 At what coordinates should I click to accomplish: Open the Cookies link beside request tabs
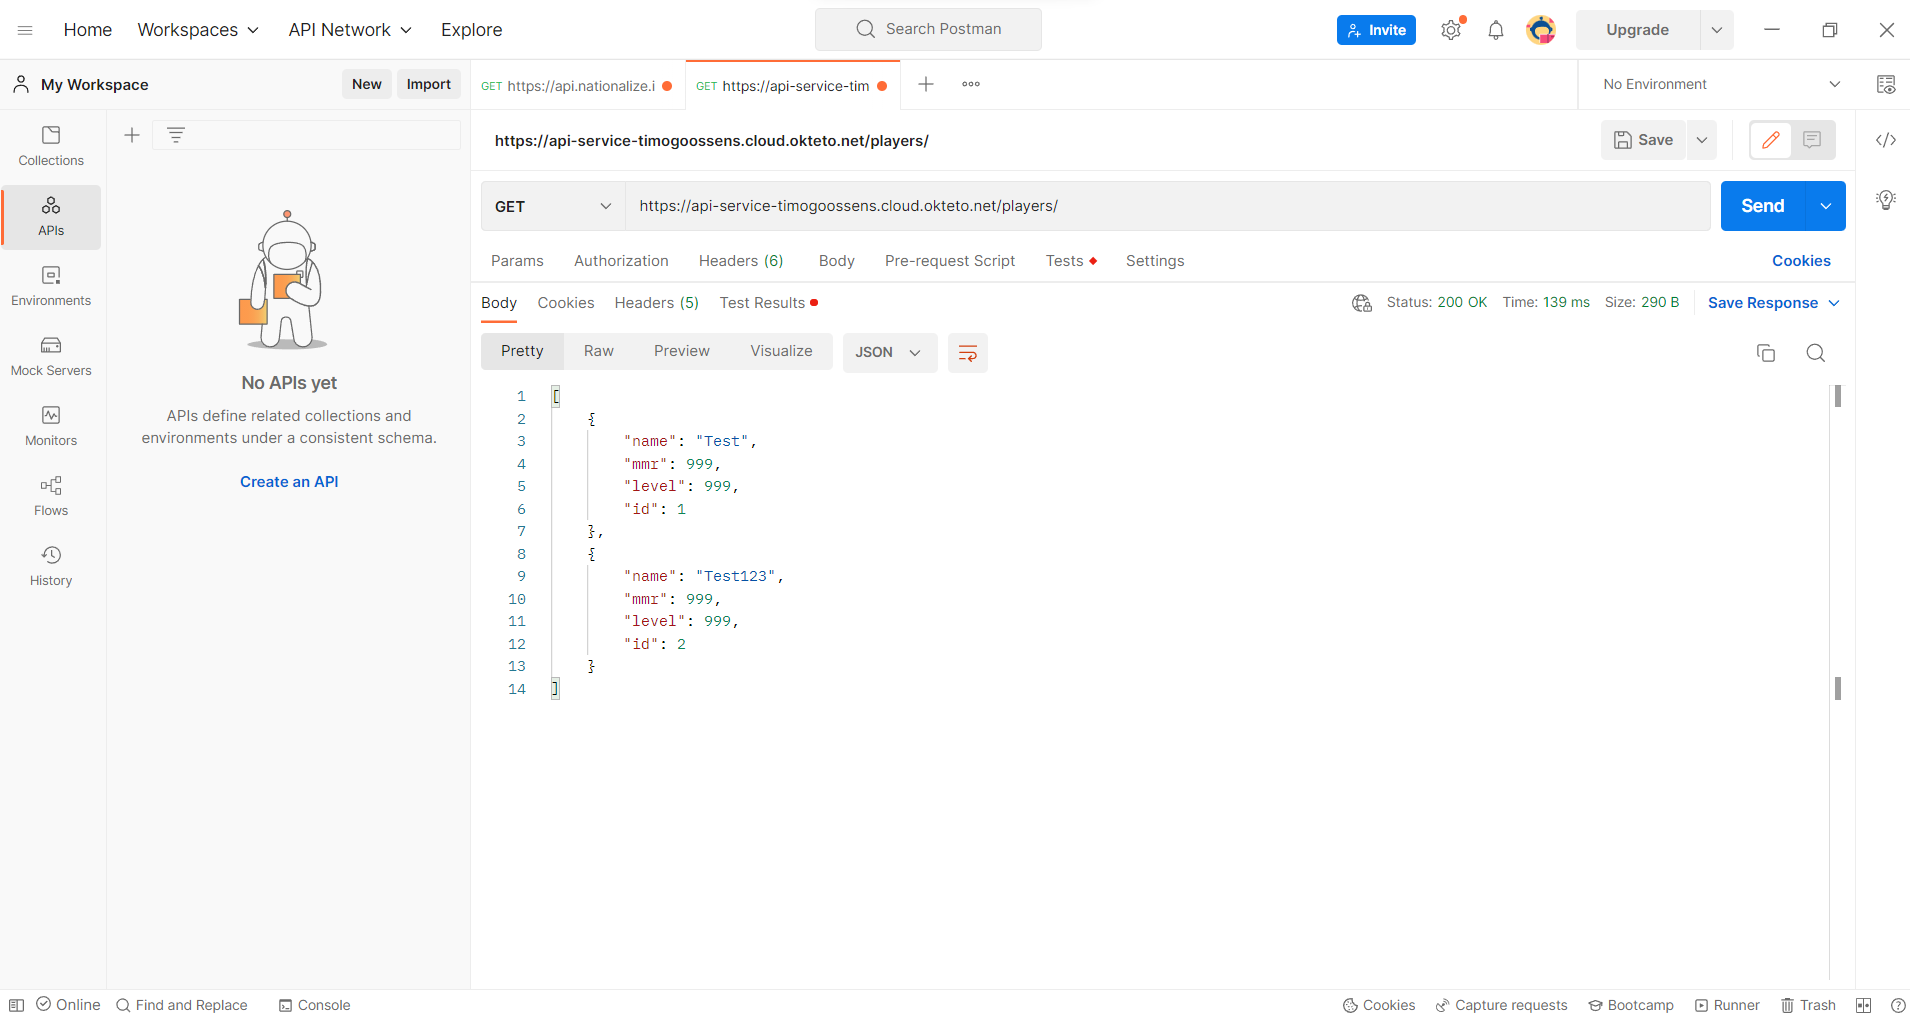point(1801,261)
